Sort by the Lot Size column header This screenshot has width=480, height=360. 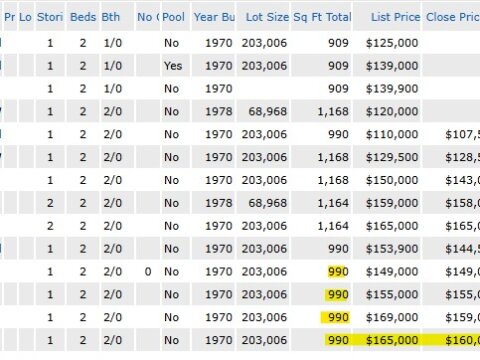point(267,17)
